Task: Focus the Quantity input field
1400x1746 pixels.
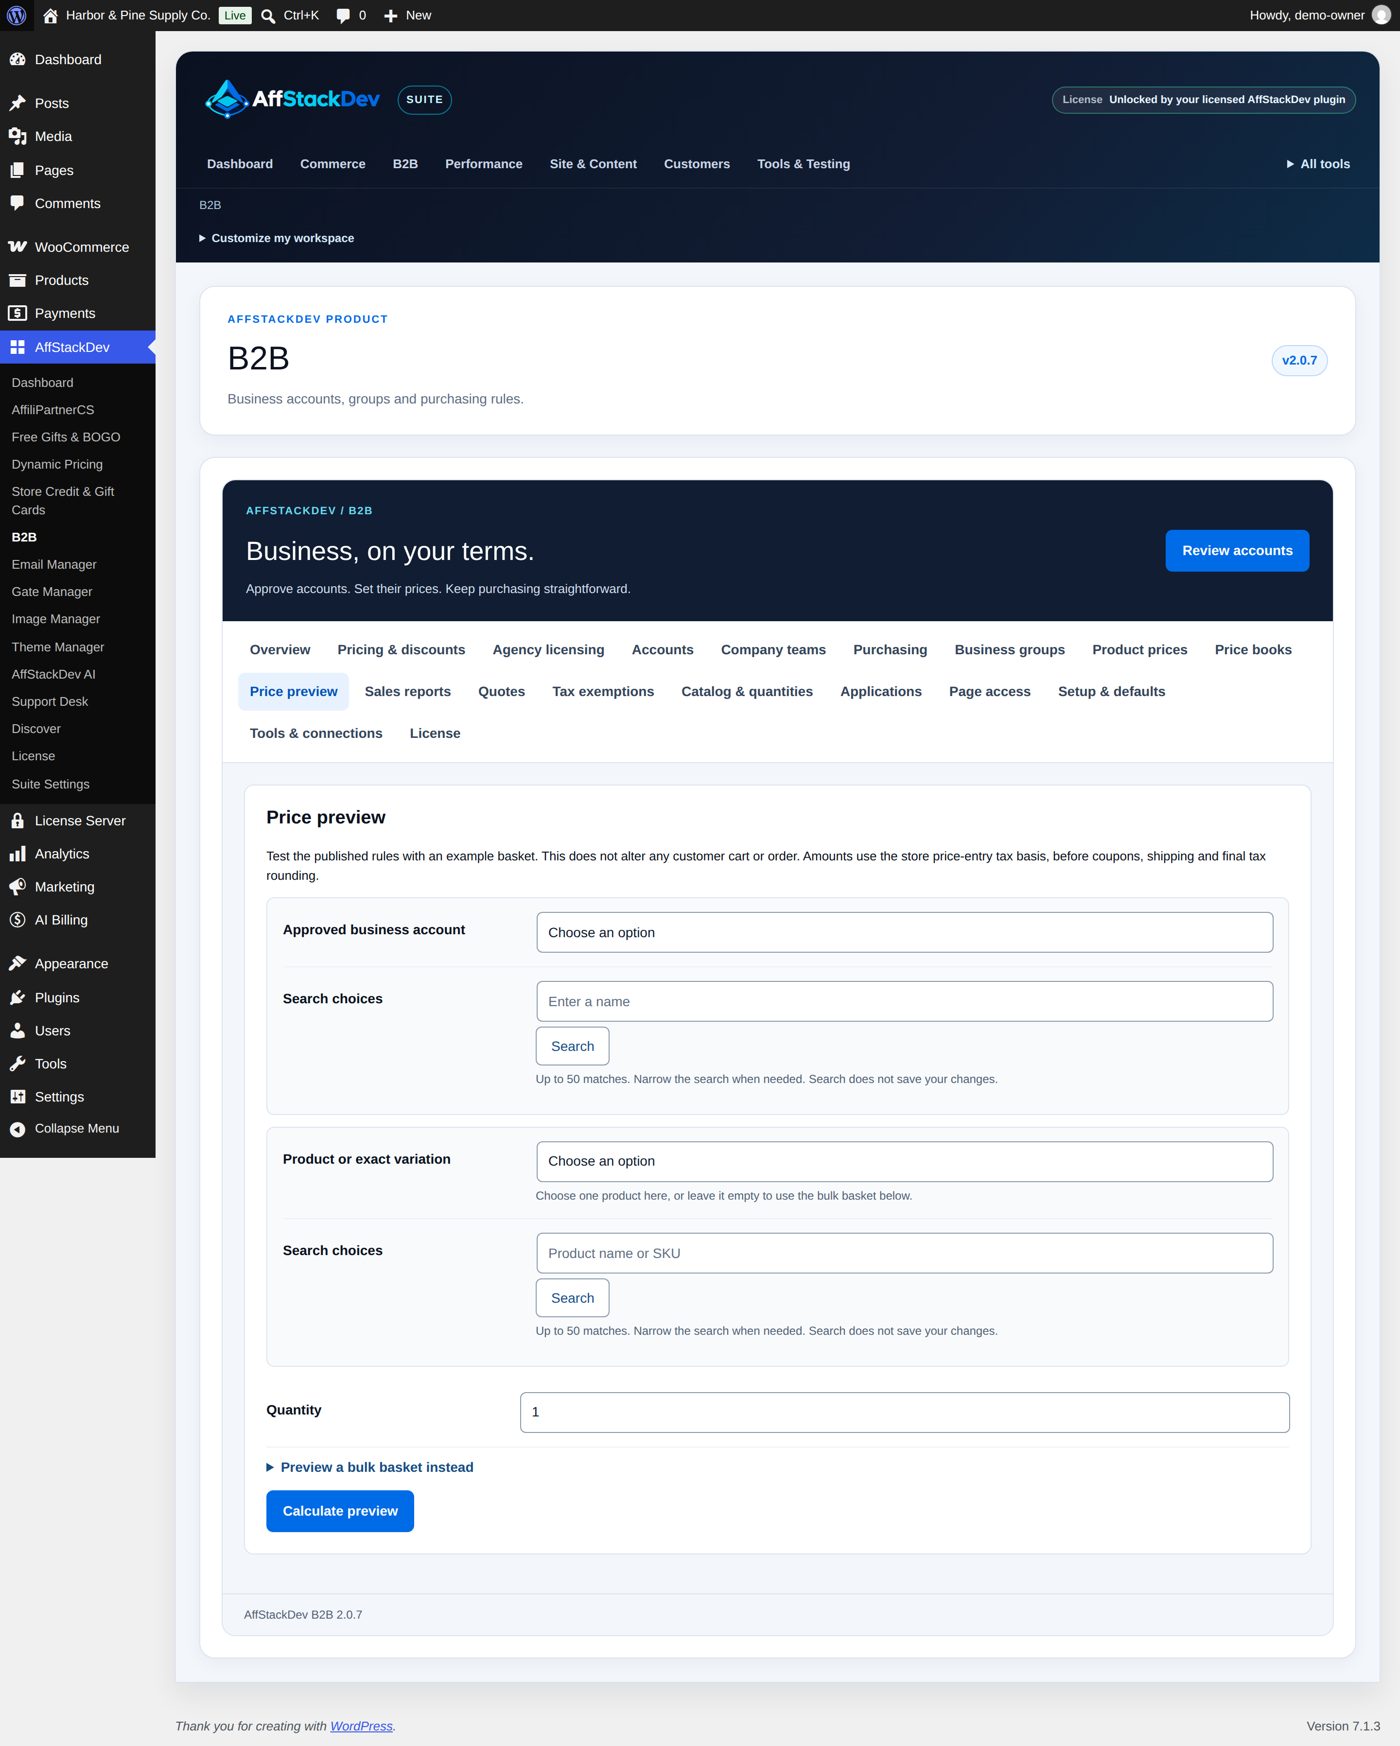Action: point(904,1412)
